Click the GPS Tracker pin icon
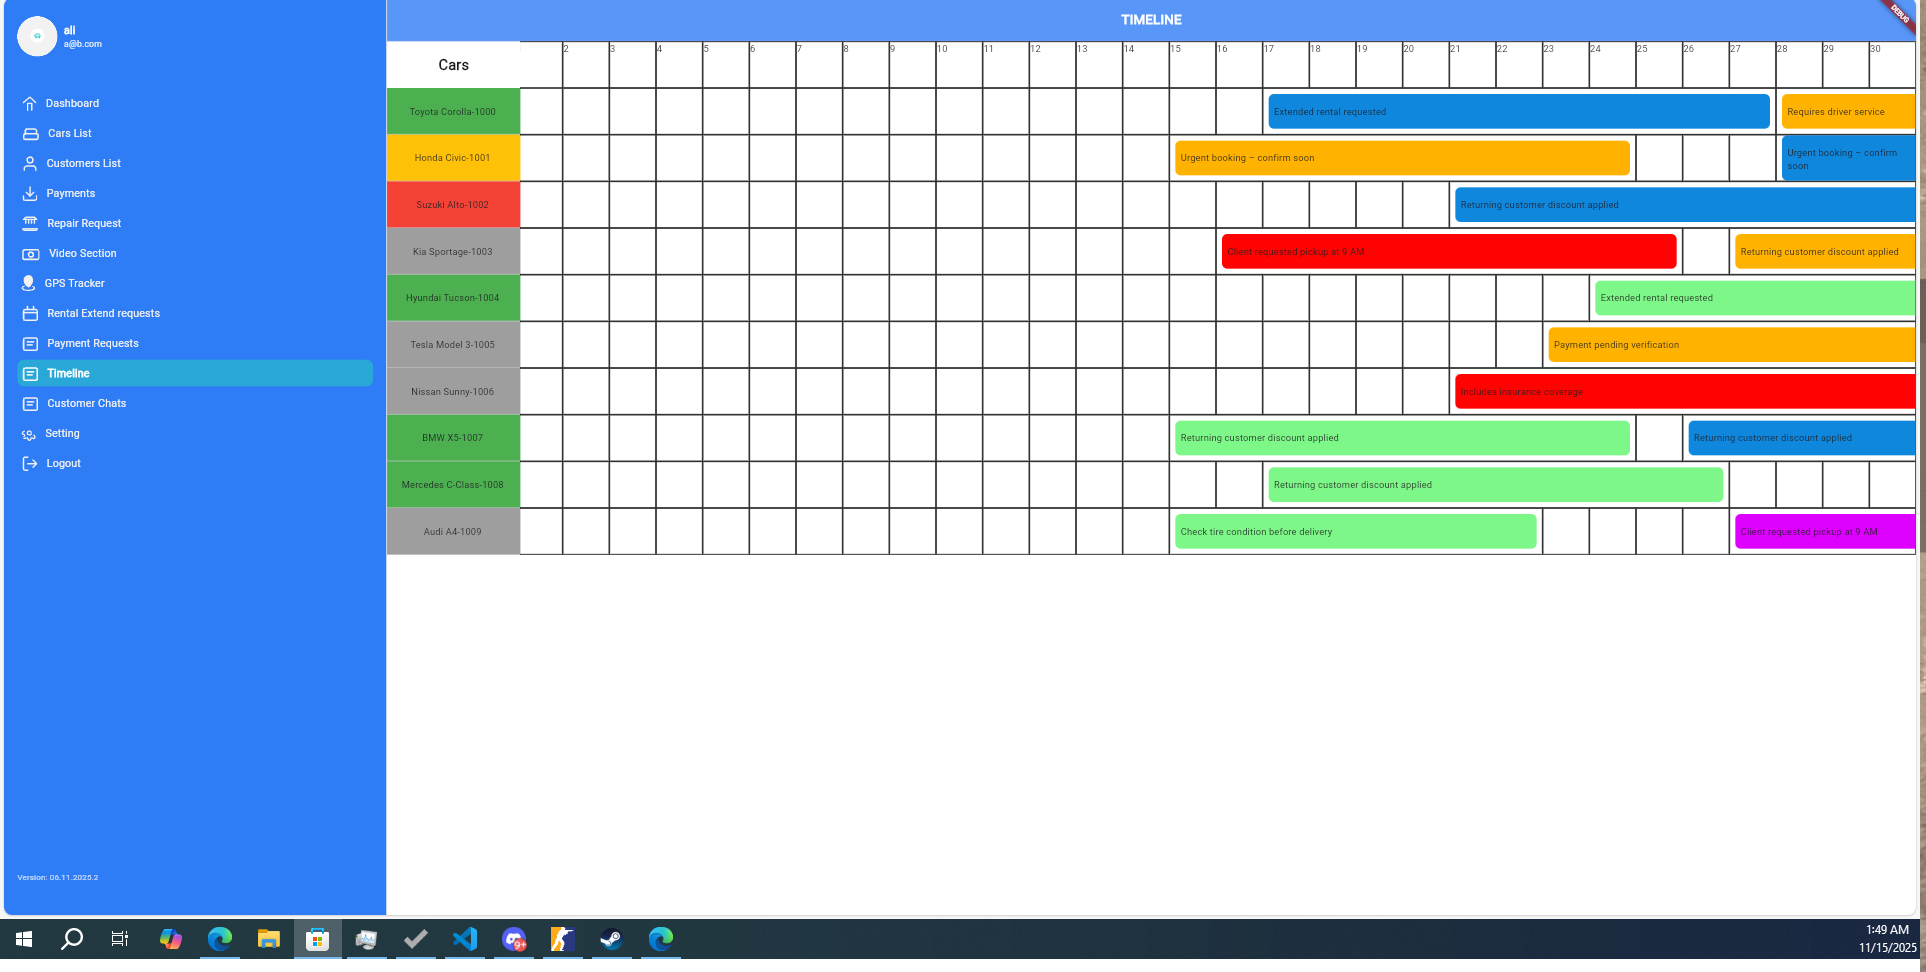 (x=29, y=284)
